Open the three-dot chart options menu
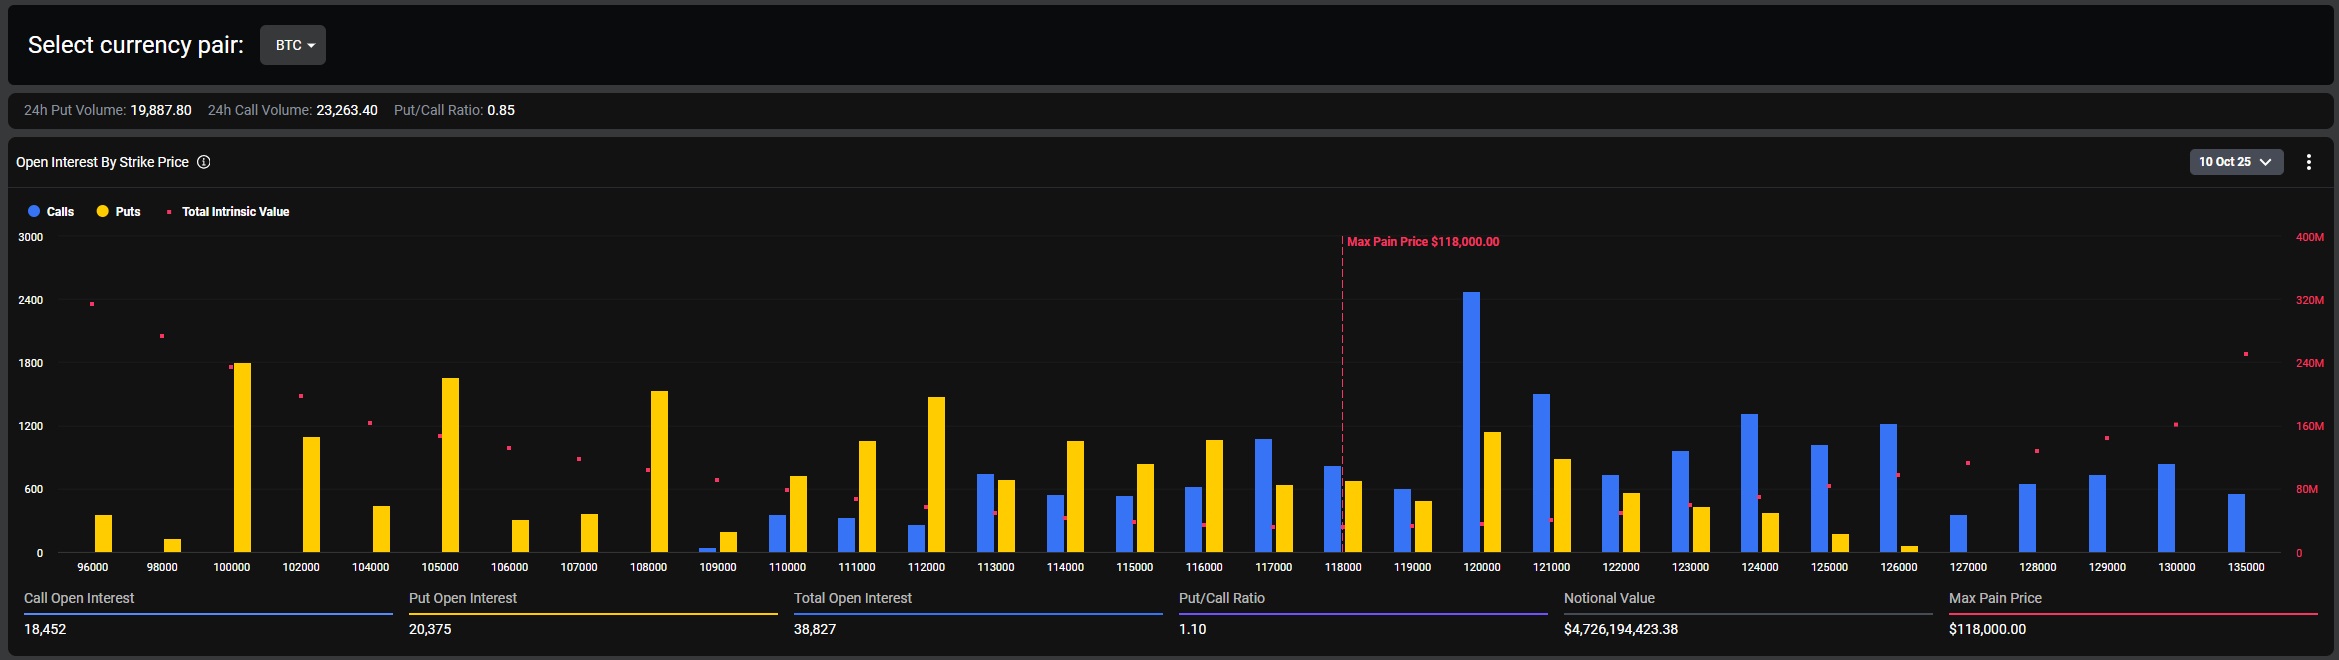Viewport: 2339px width, 660px height. tap(2308, 162)
